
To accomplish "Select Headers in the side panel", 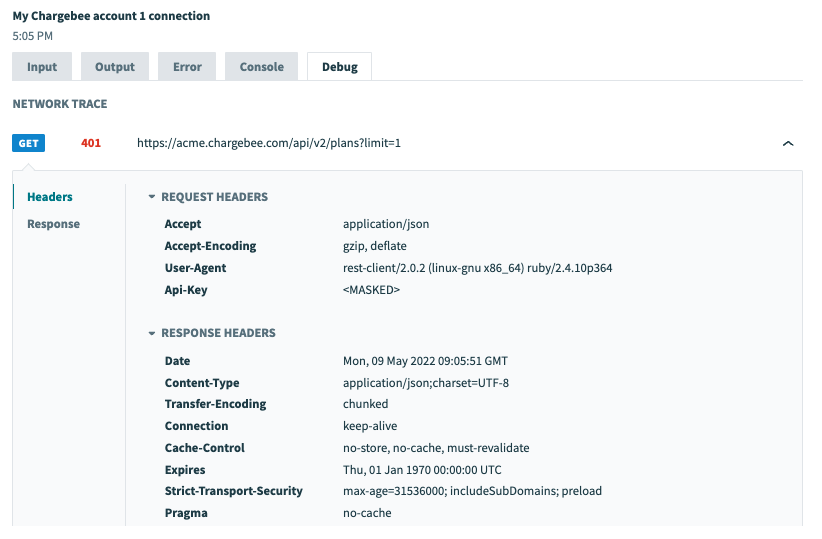I will click(50, 197).
